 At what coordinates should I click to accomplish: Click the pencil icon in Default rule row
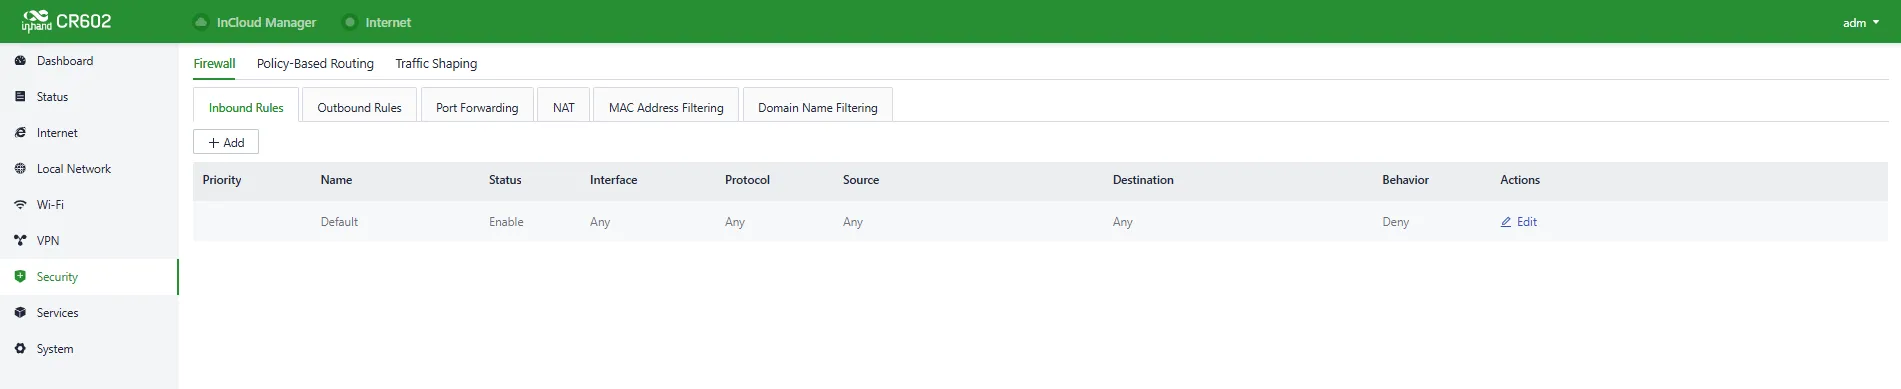[x=1506, y=222]
